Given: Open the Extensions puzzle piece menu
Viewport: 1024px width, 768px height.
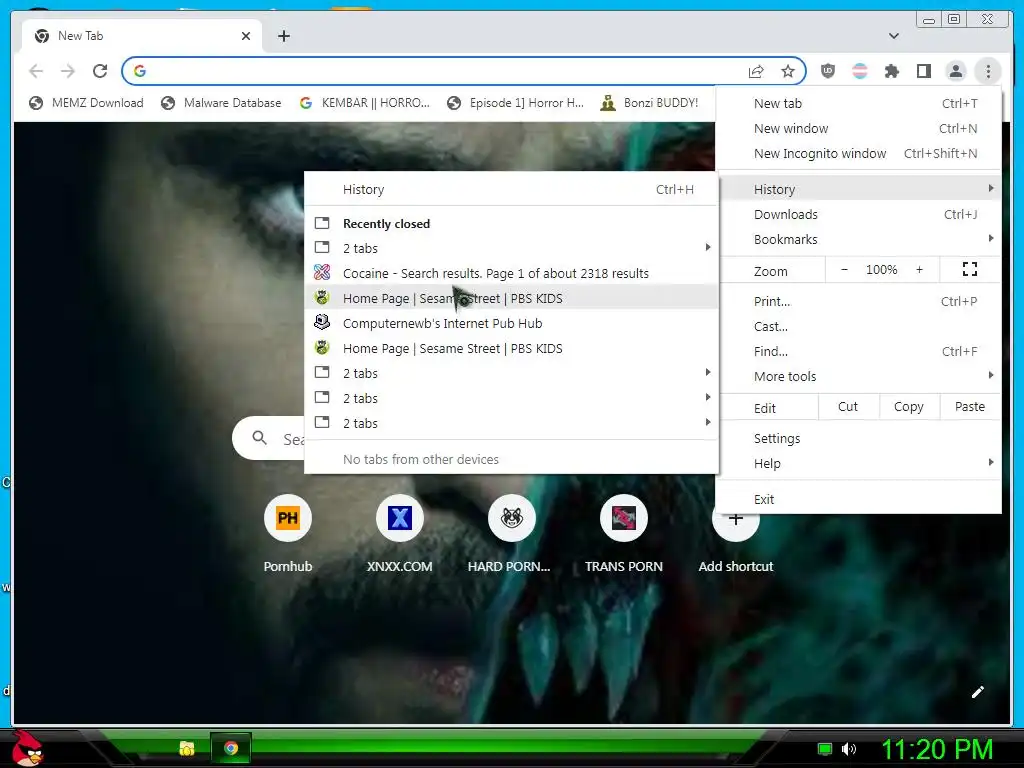Looking at the screenshot, I should pos(891,71).
